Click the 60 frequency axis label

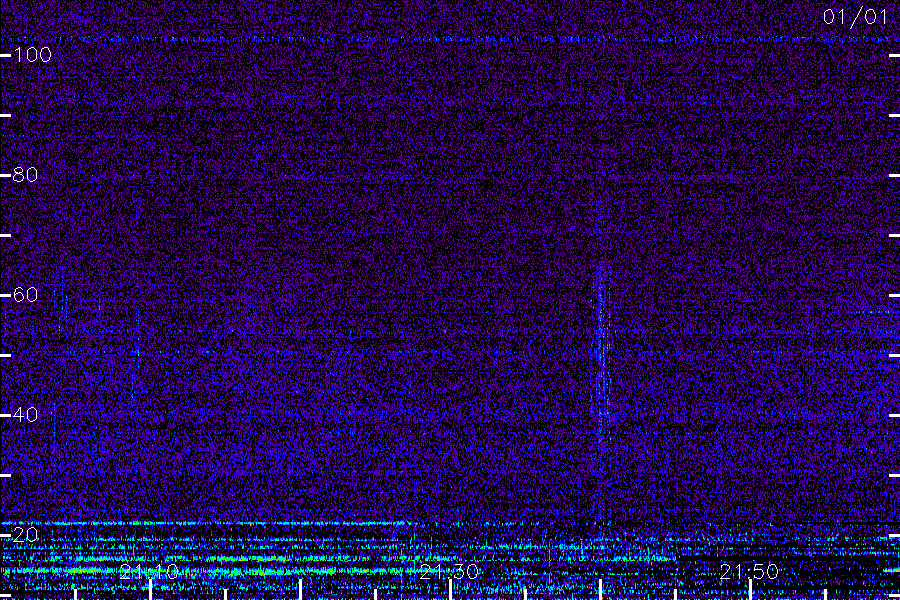tap(25, 295)
